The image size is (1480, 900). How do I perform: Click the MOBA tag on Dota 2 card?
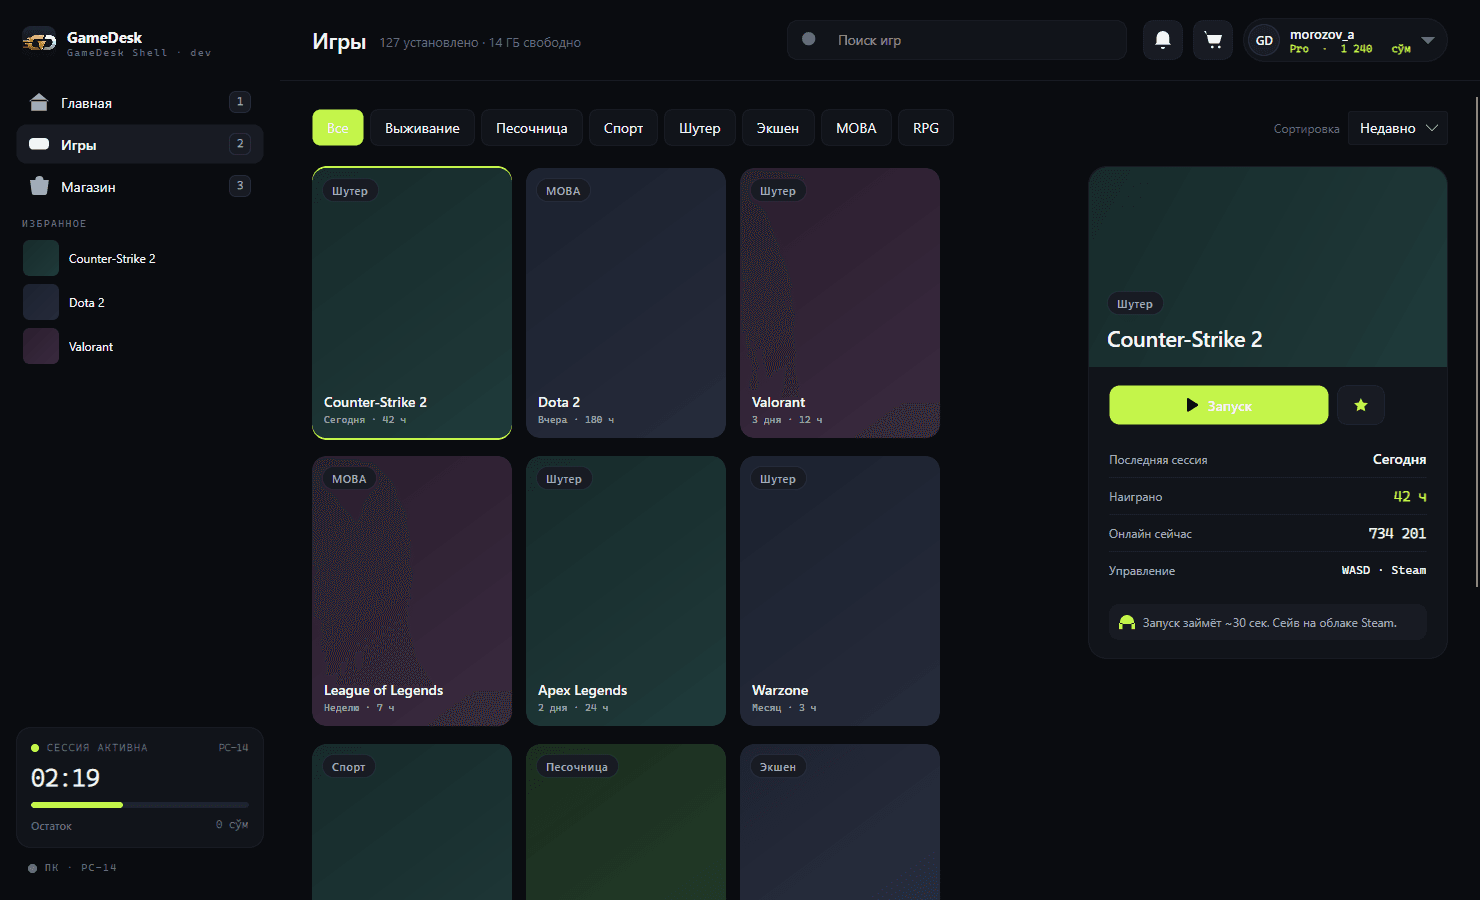point(563,191)
